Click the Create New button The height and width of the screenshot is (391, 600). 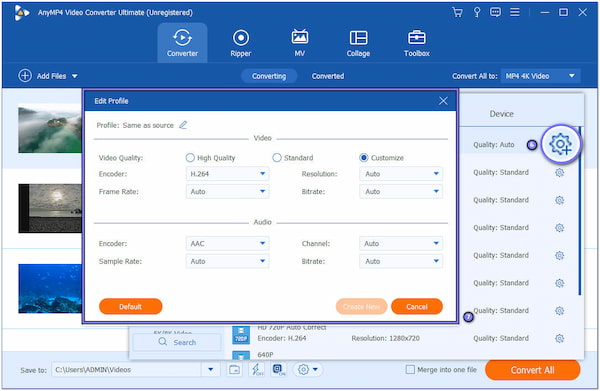361,306
